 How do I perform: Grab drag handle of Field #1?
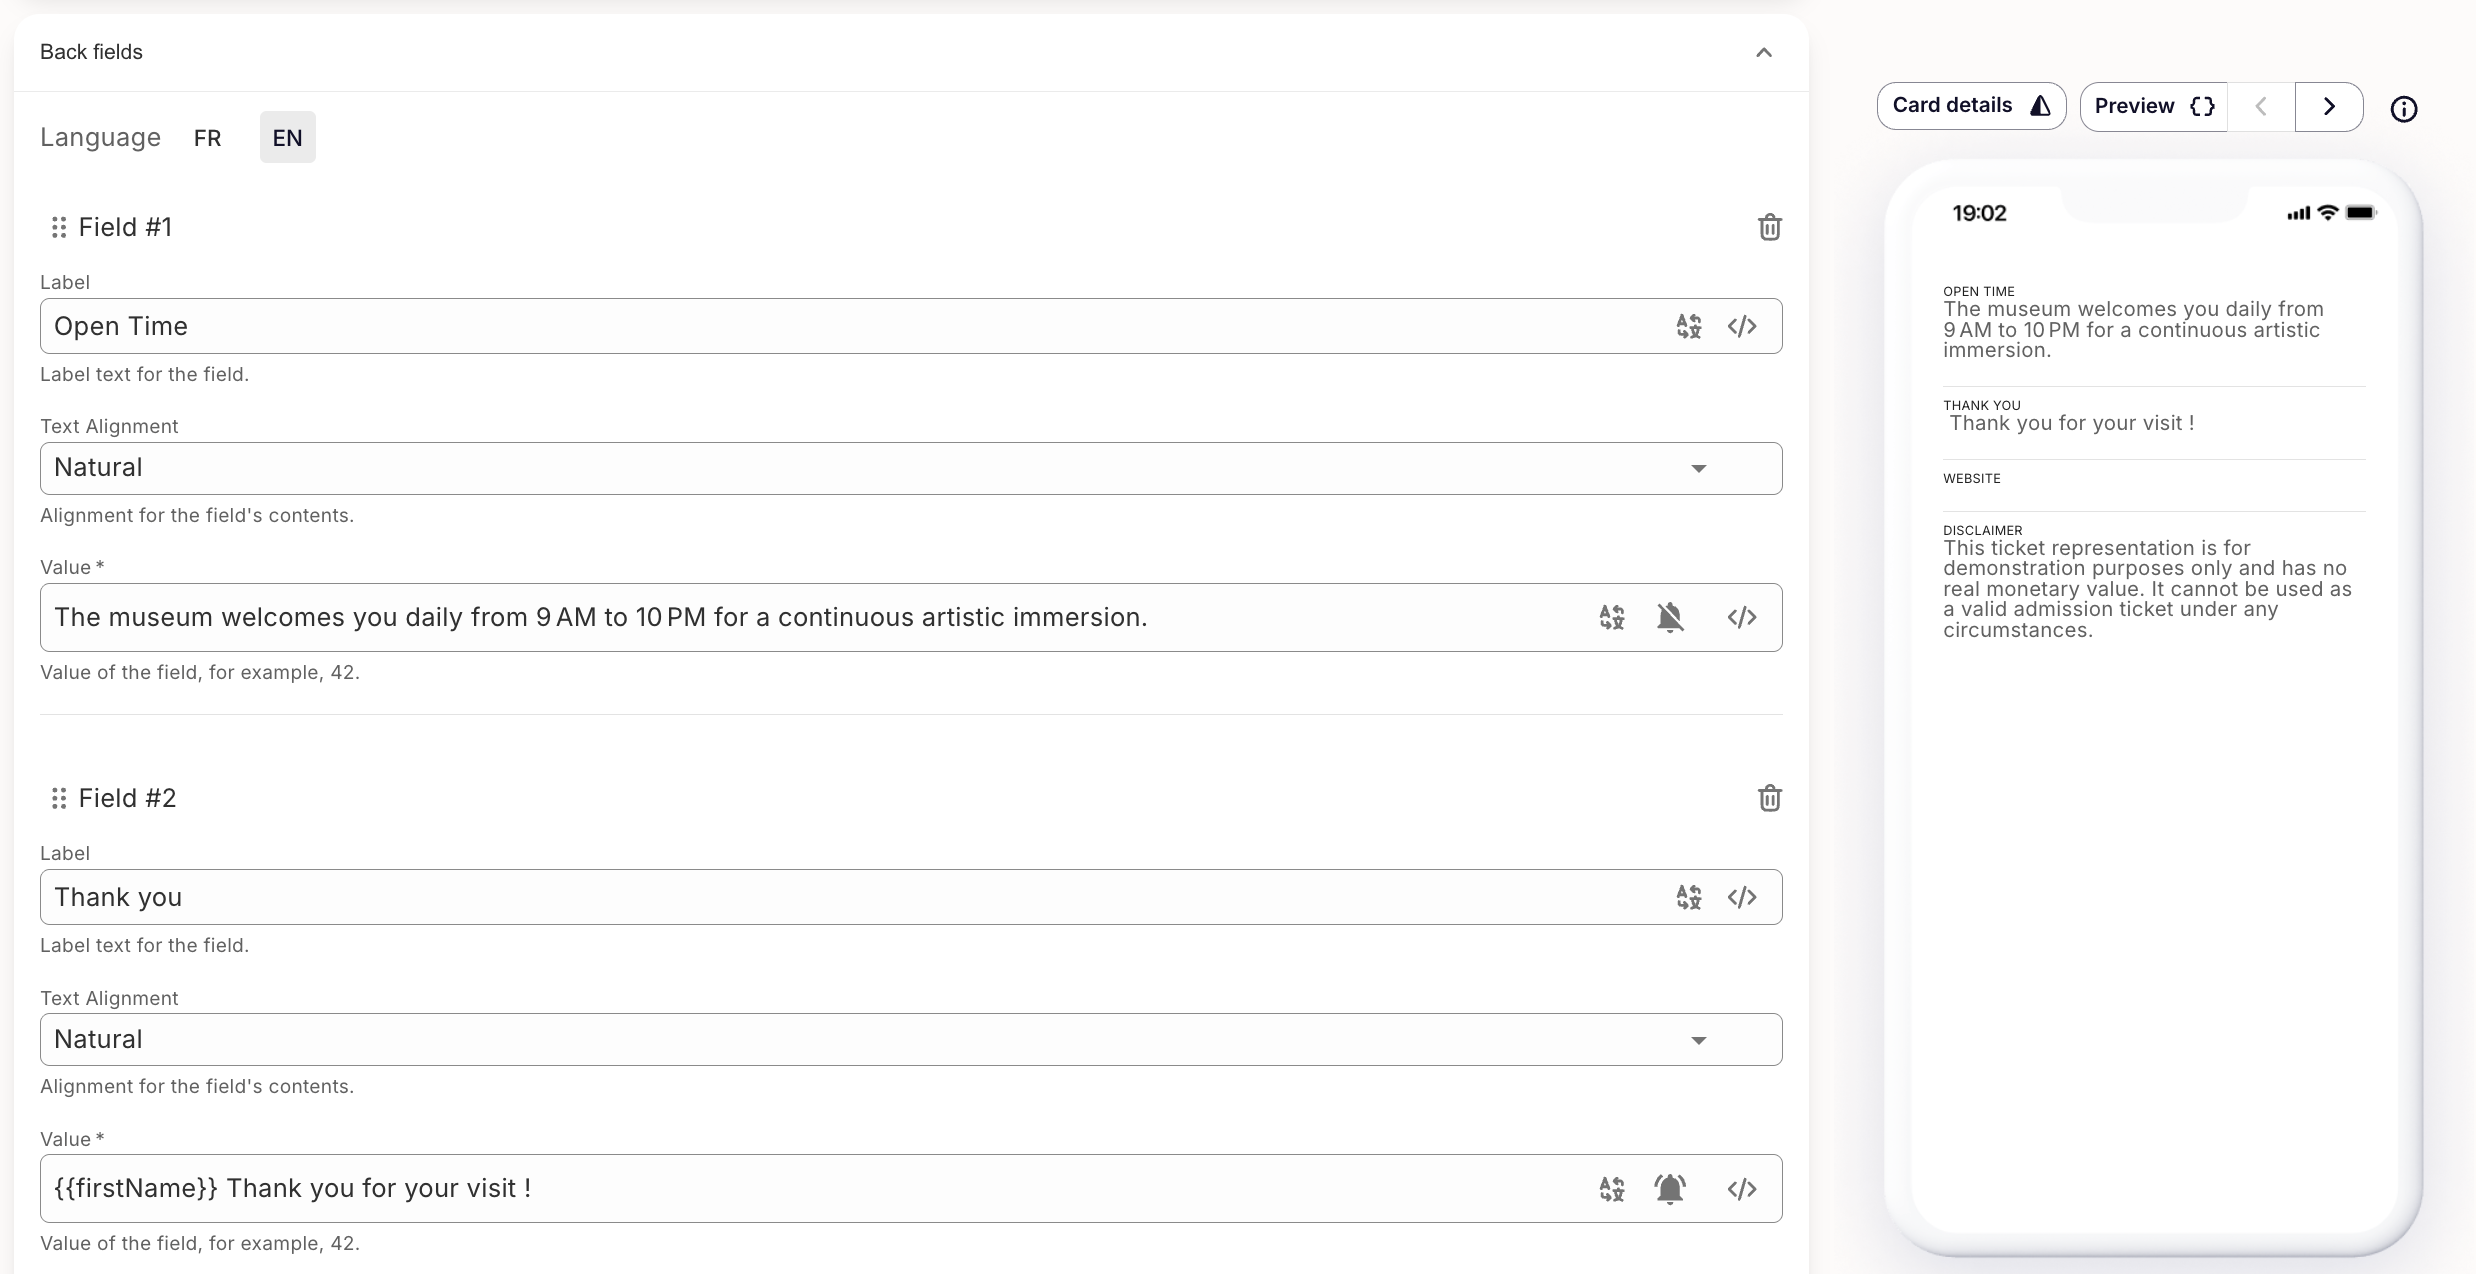click(59, 227)
